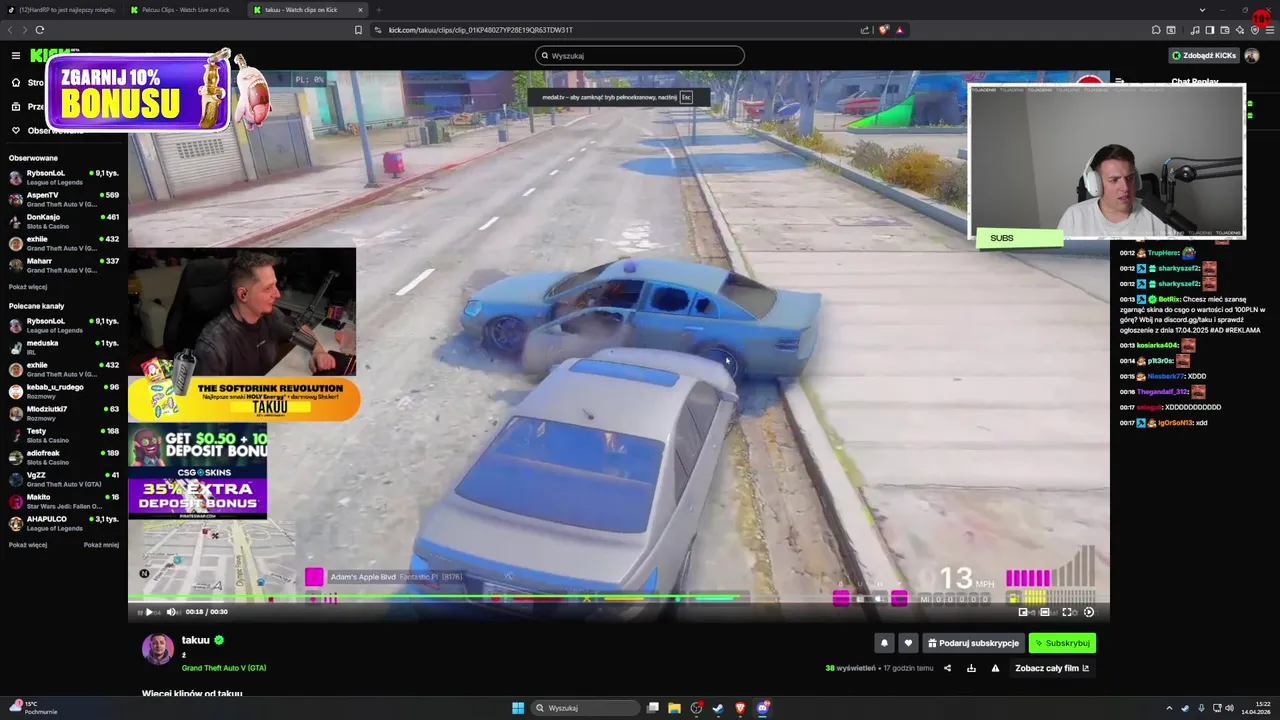Open Grand Theft Auto V (GTA) category link
This screenshot has height=720, width=1280.
224,668
